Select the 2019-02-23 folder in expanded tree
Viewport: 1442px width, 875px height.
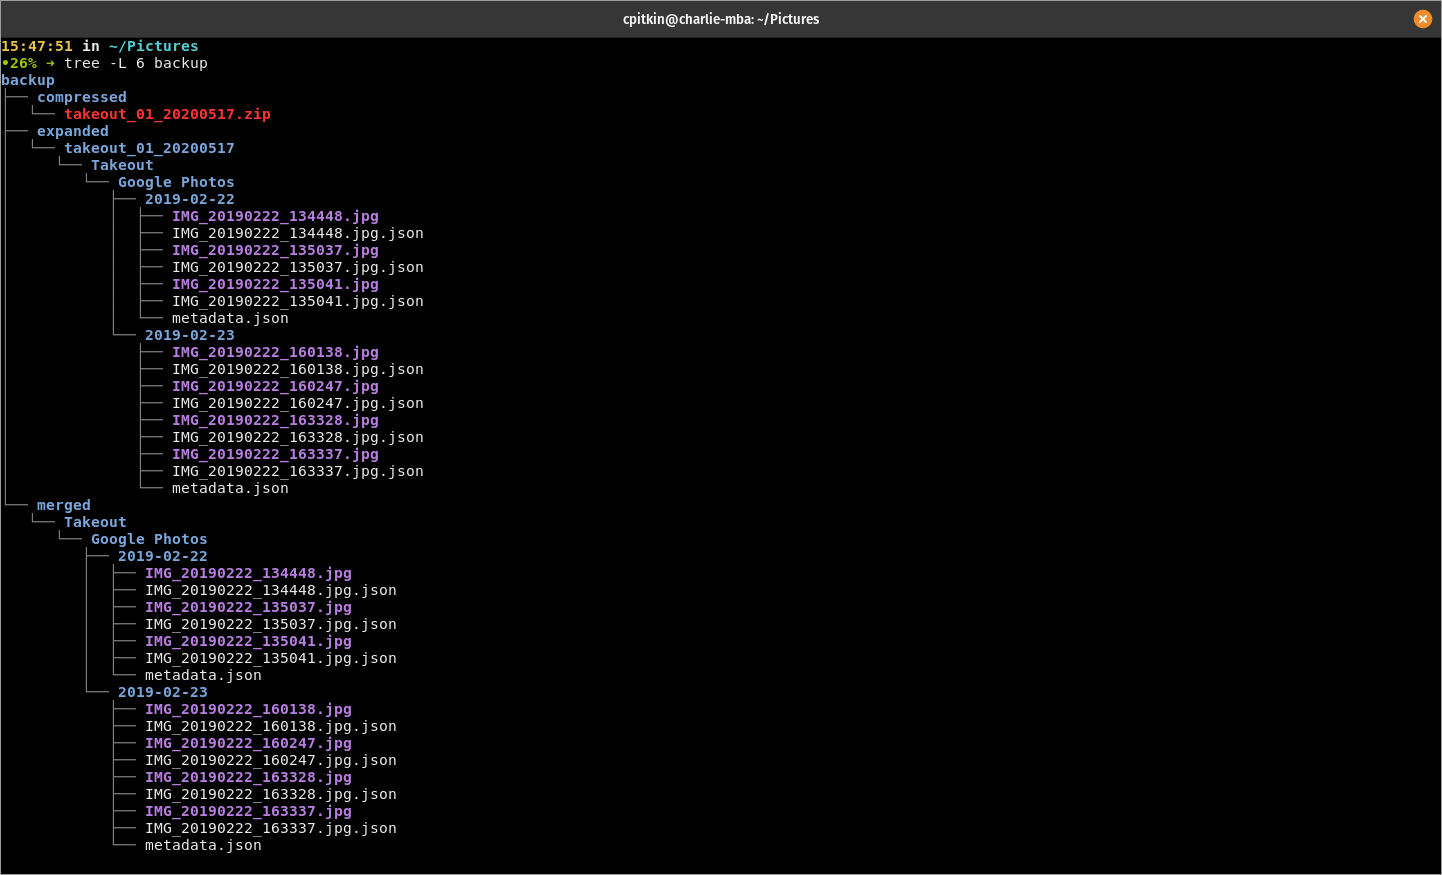[190, 335]
